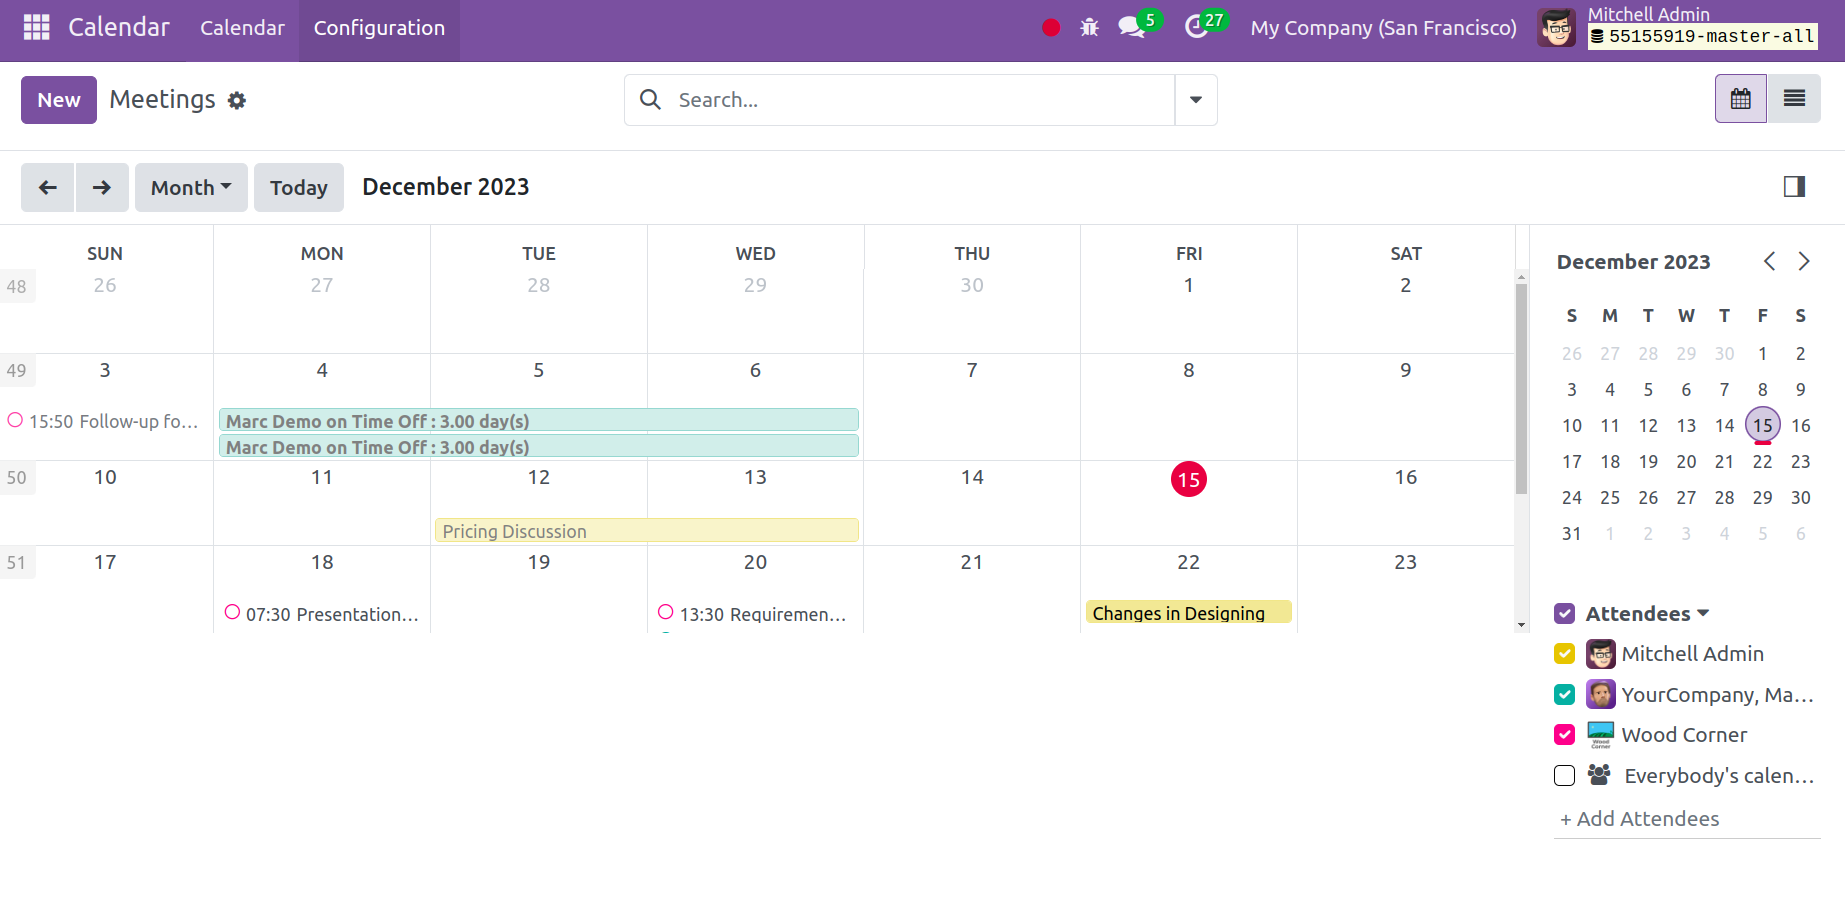Image resolution: width=1845 pixels, height=911 pixels.
Task: Click the Meetings settings gear icon
Action: point(237,101)
